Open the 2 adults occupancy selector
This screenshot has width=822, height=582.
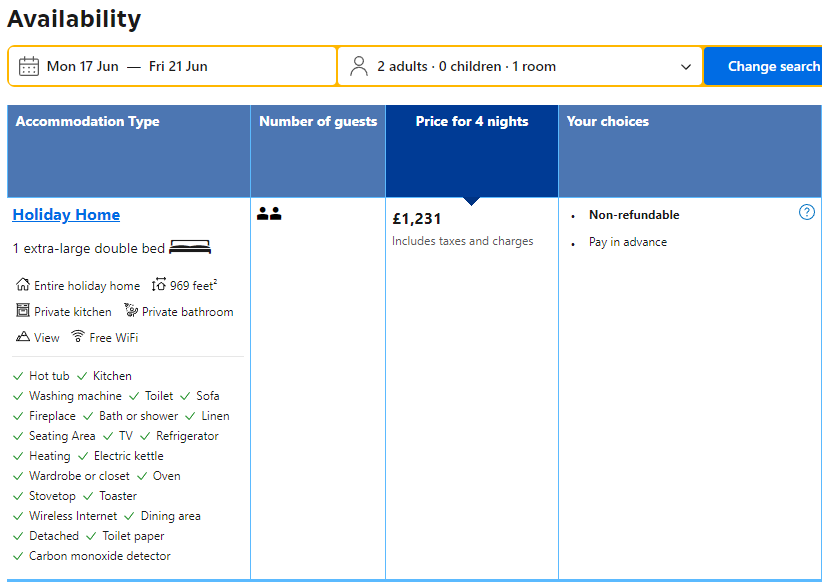466,67
